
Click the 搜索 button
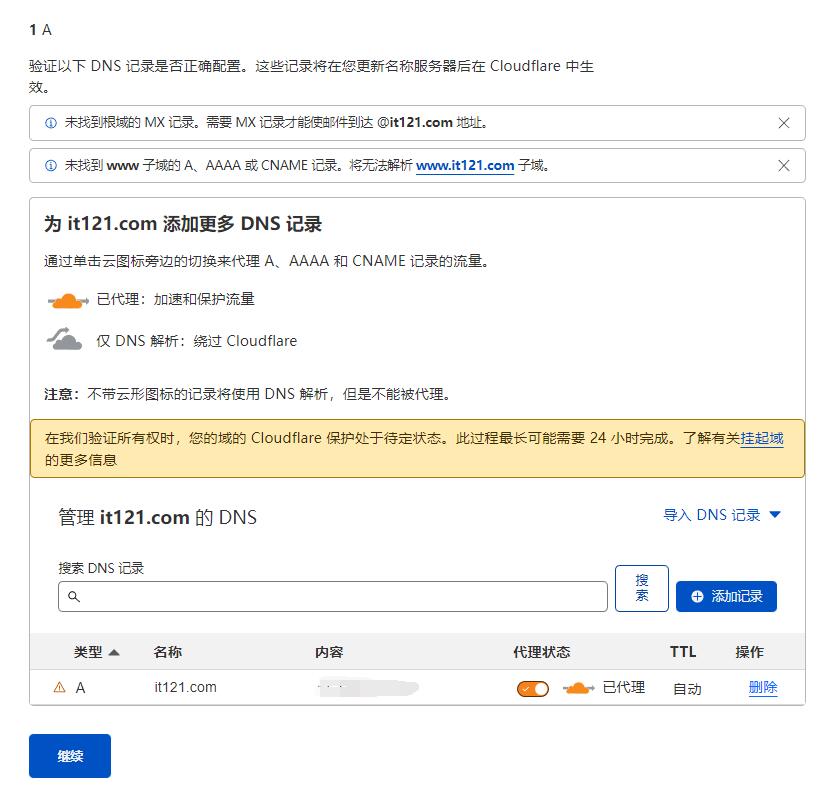coord(642,589)
